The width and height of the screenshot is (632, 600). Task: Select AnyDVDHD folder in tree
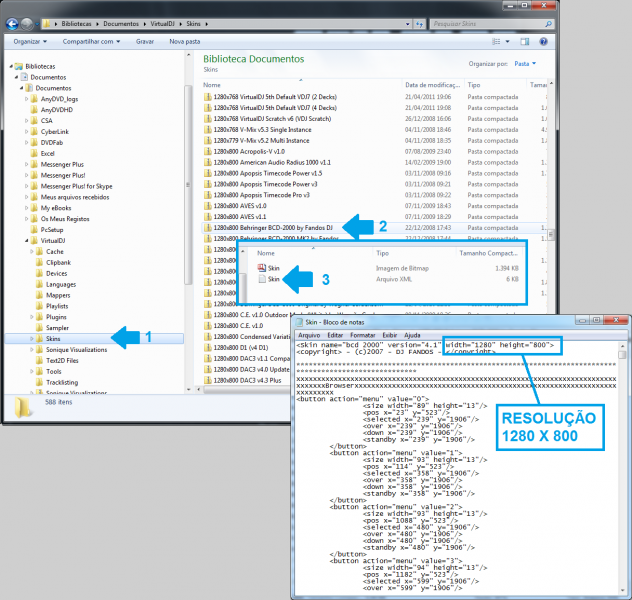tap(56, 110)
